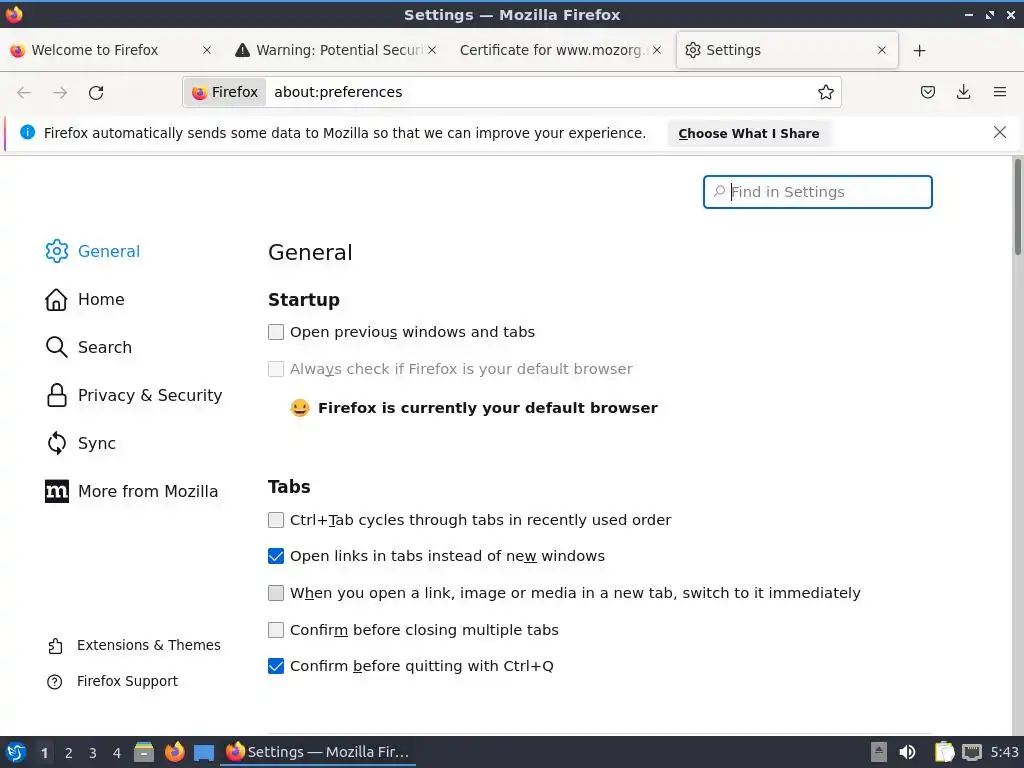Click the back navigation arrow

[24, 92]
